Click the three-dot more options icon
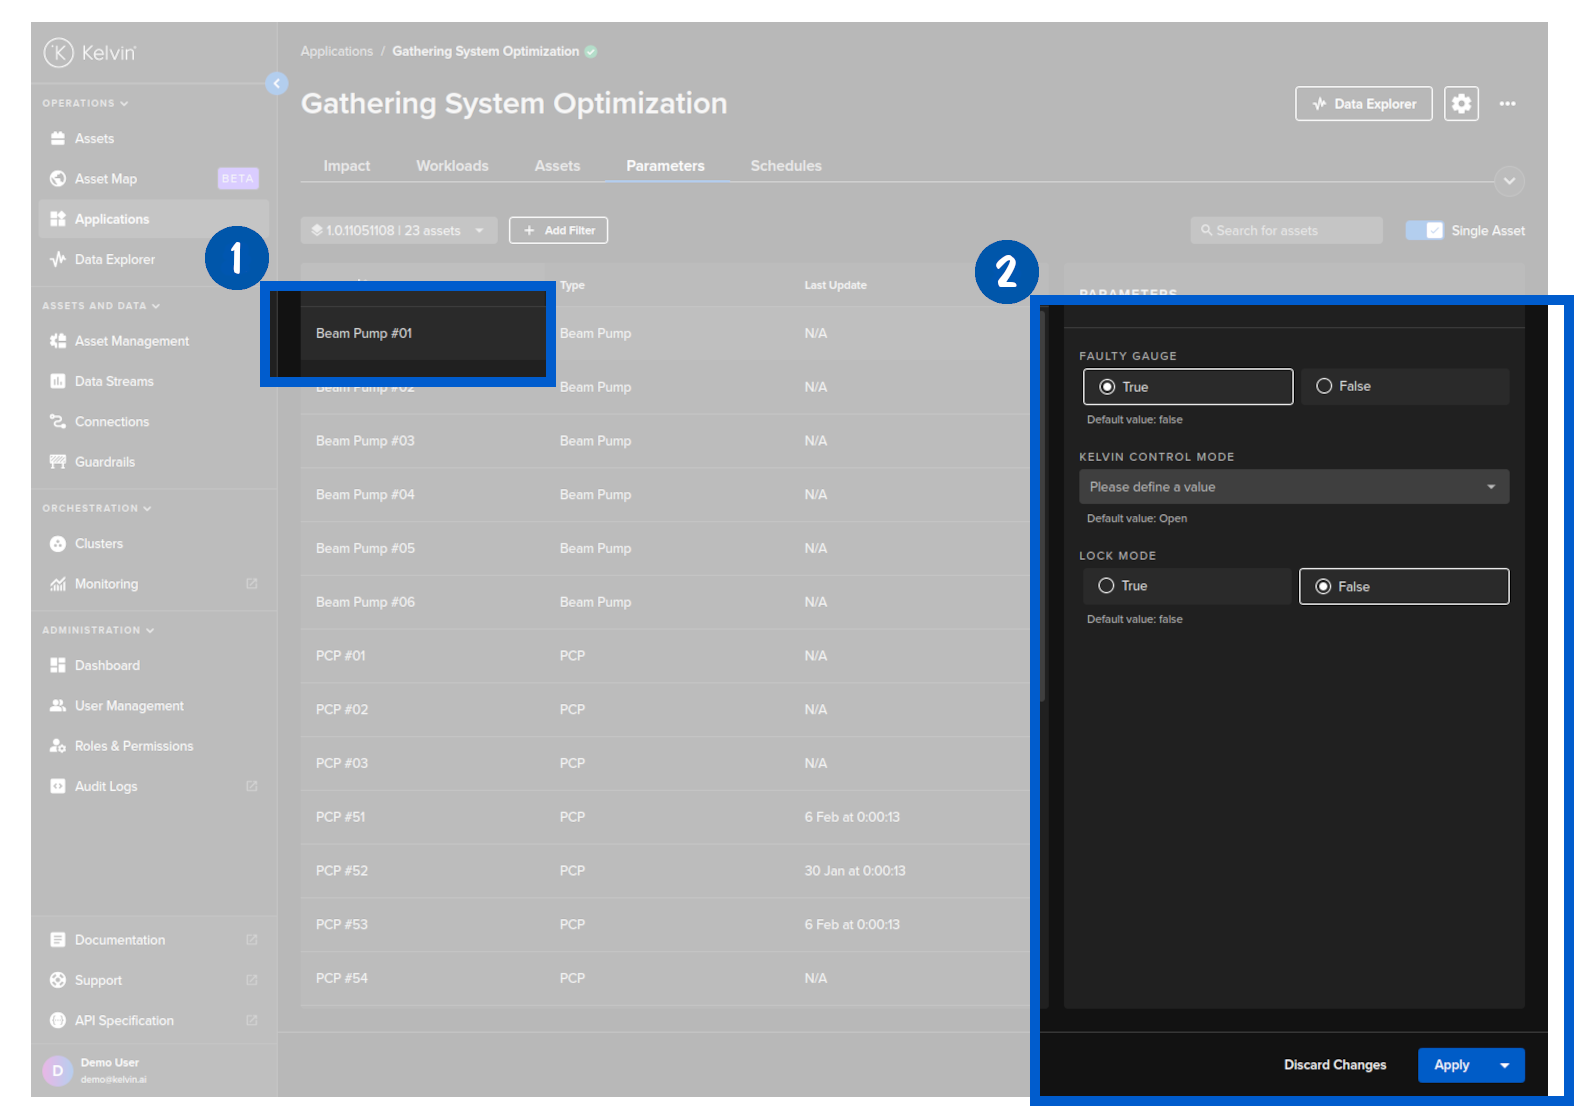The image size is (1580, 1120). (x=1507, y=104)
